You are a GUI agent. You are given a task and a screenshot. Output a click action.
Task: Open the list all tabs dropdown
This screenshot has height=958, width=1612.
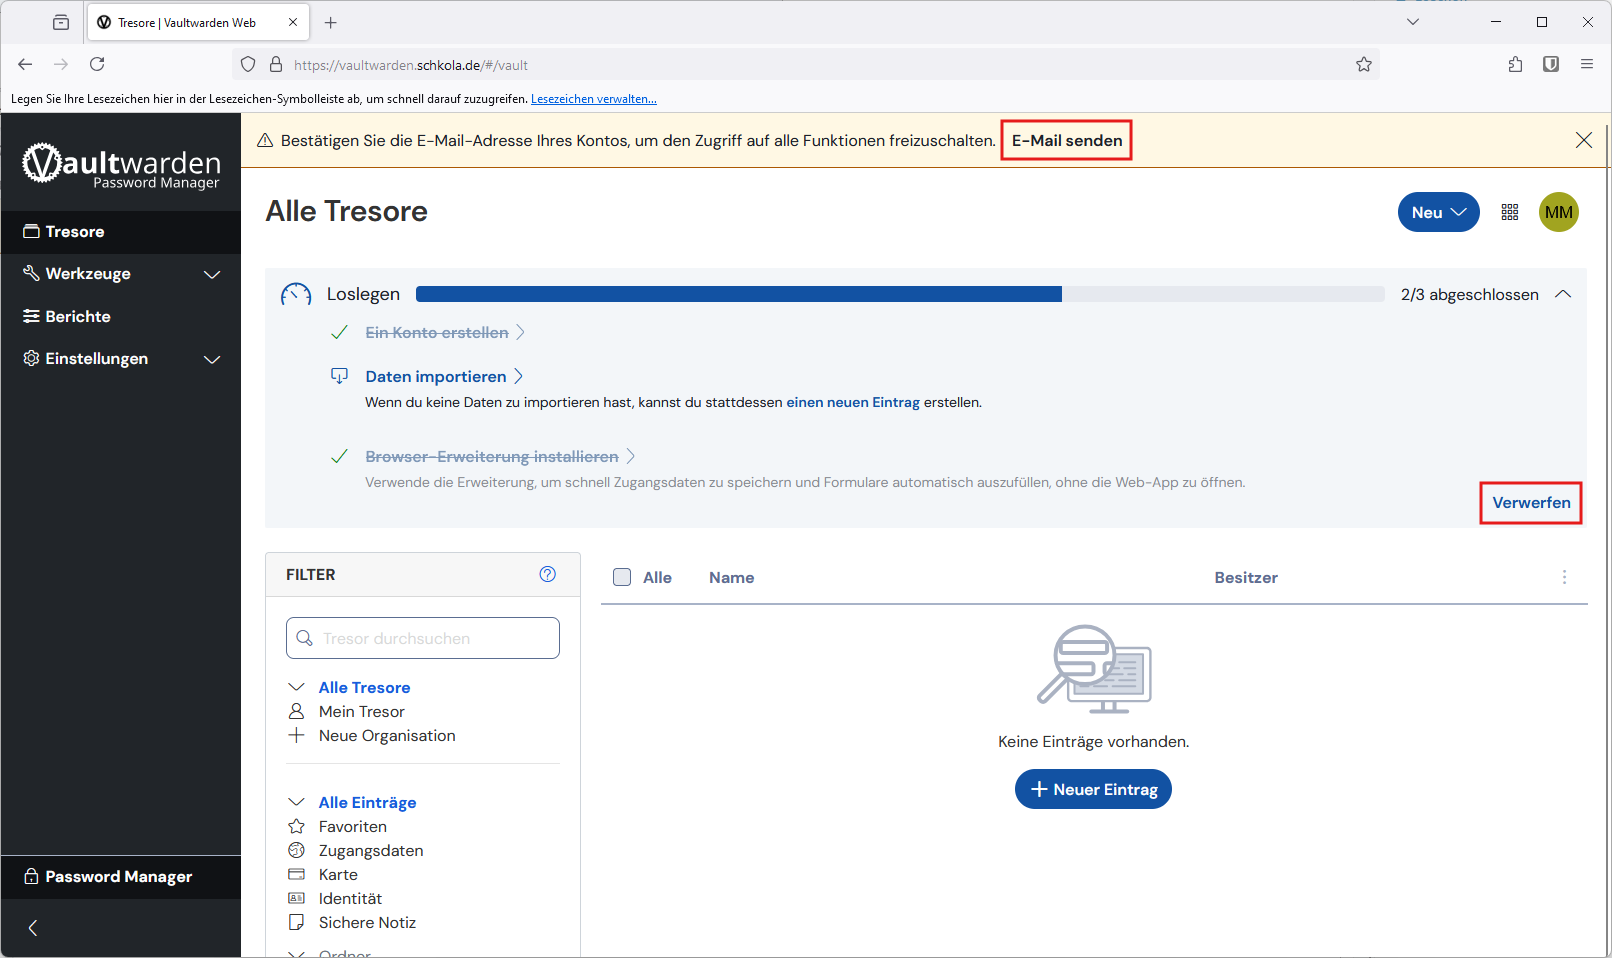[x=1413, y=22]
